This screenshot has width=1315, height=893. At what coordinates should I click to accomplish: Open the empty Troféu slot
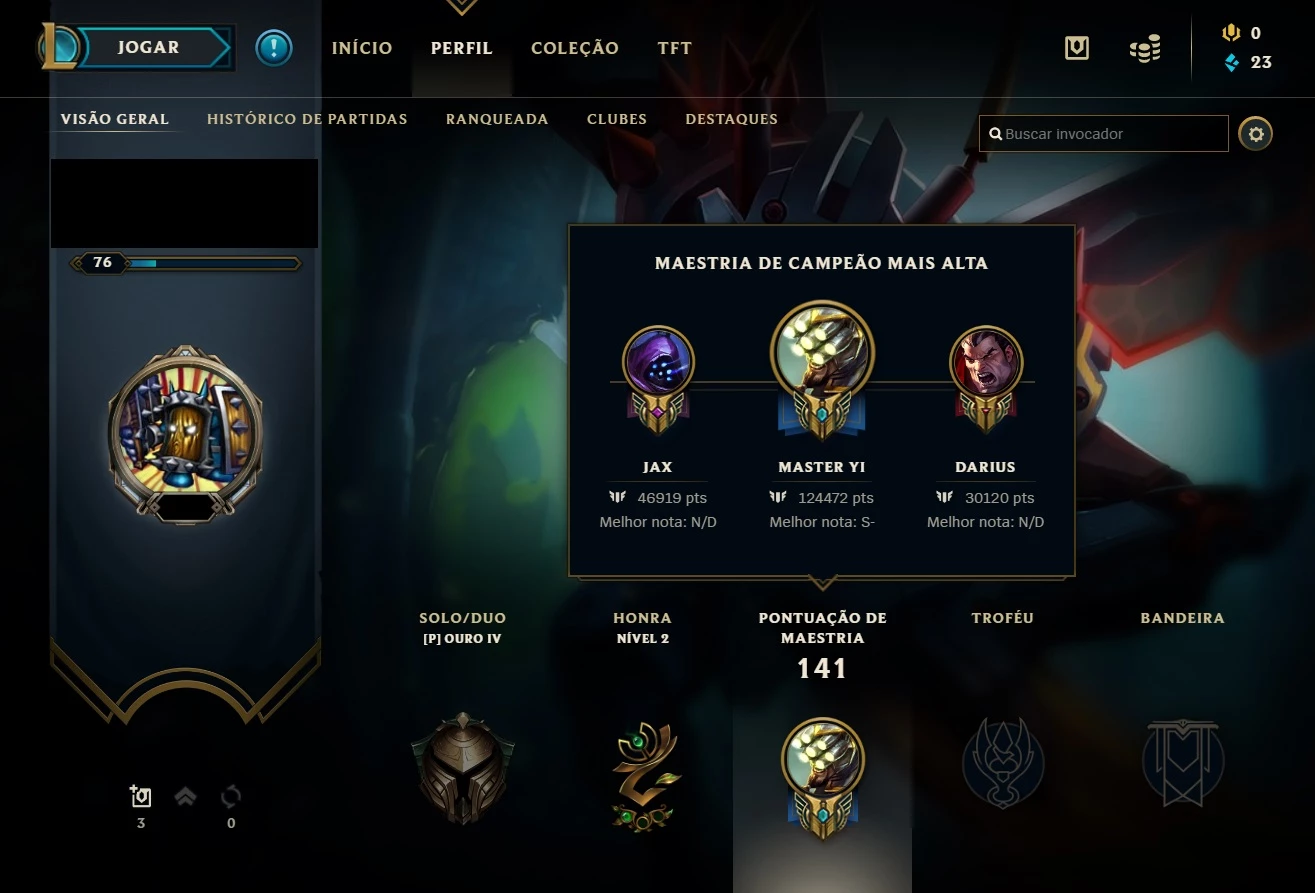tap(1003, 762)
